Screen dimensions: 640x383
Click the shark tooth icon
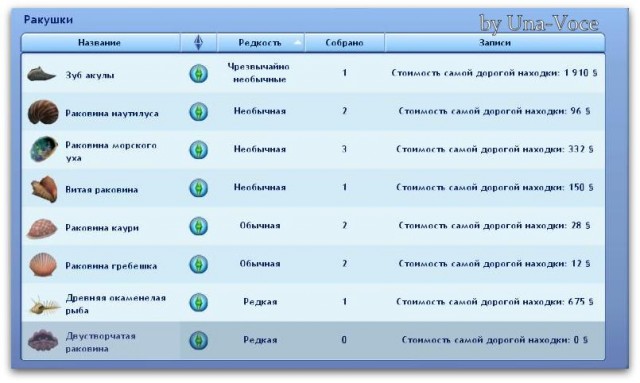[x=41, y=74]
